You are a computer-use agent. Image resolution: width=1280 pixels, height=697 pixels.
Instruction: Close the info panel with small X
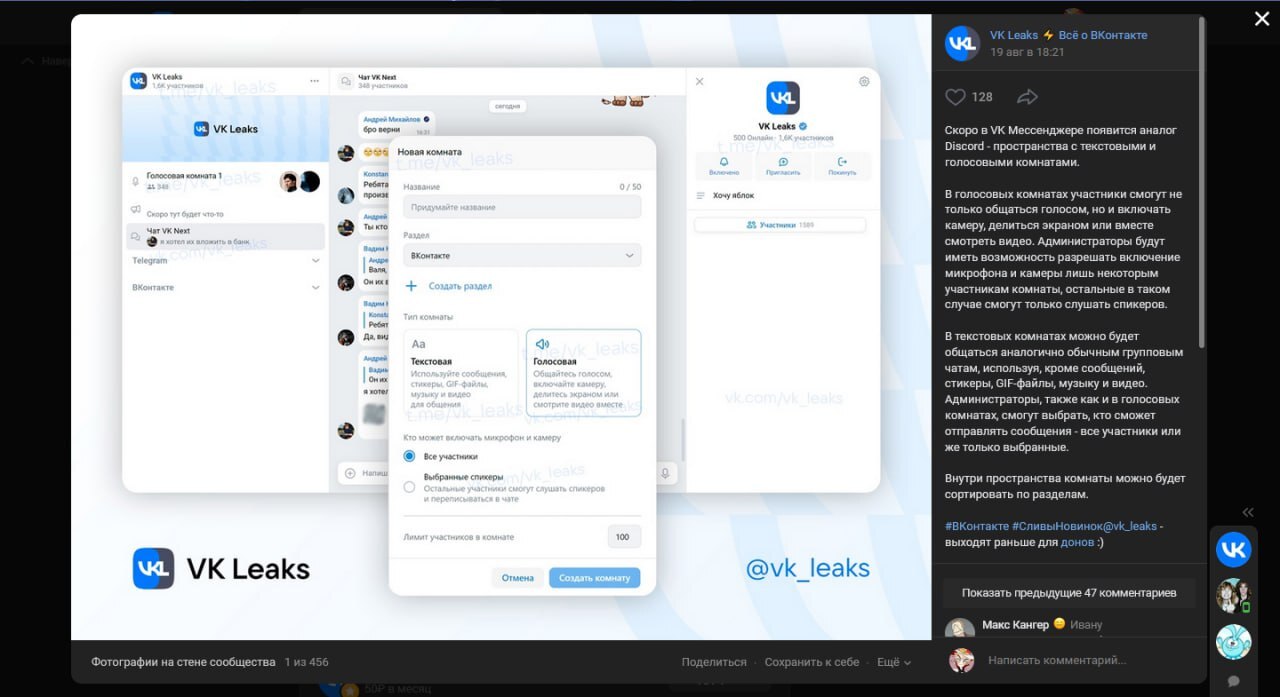699,82
